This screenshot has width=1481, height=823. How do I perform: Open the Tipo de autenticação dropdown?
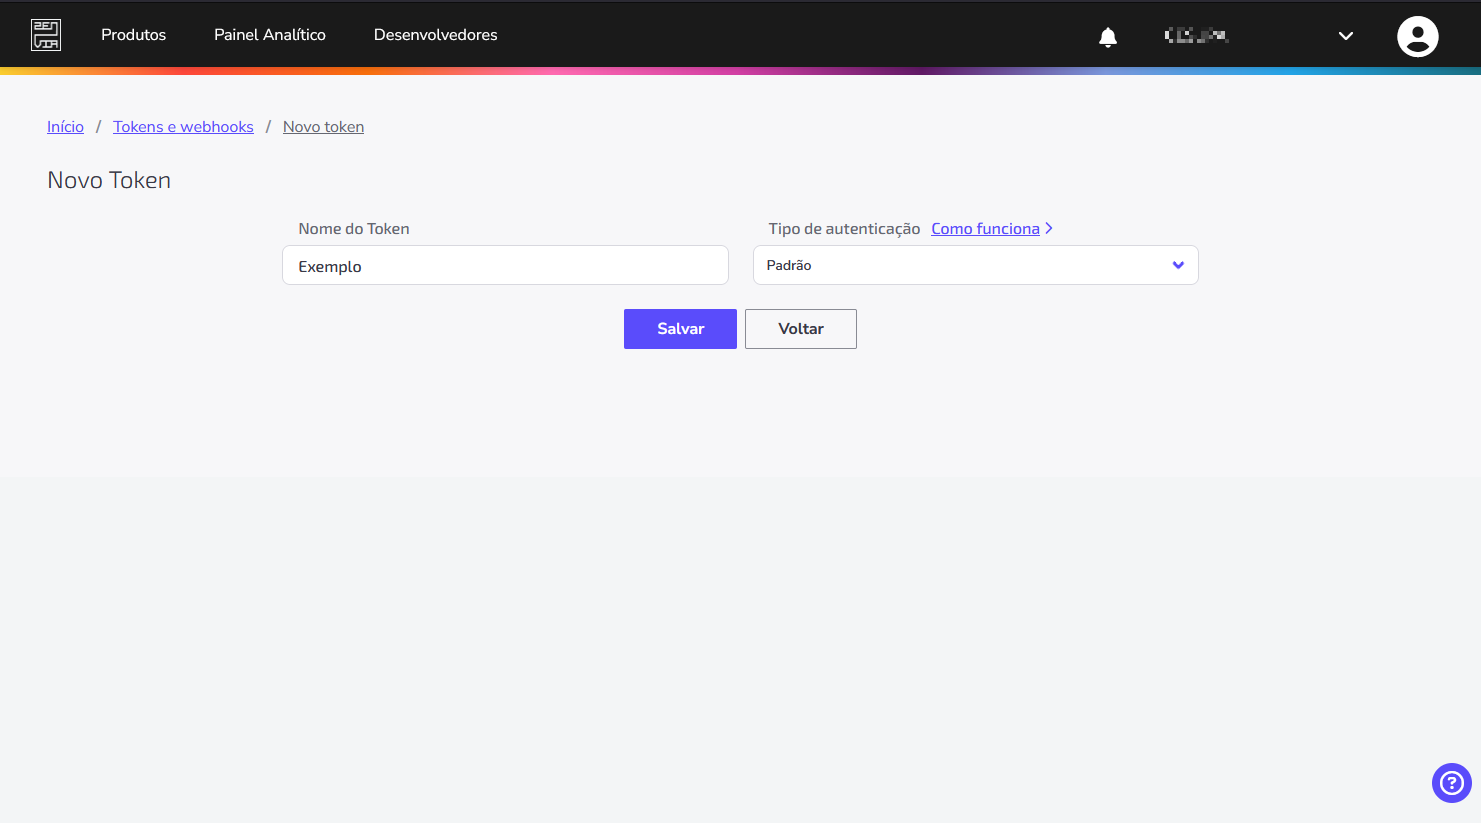pyautogui.click(x=975, y=265)
